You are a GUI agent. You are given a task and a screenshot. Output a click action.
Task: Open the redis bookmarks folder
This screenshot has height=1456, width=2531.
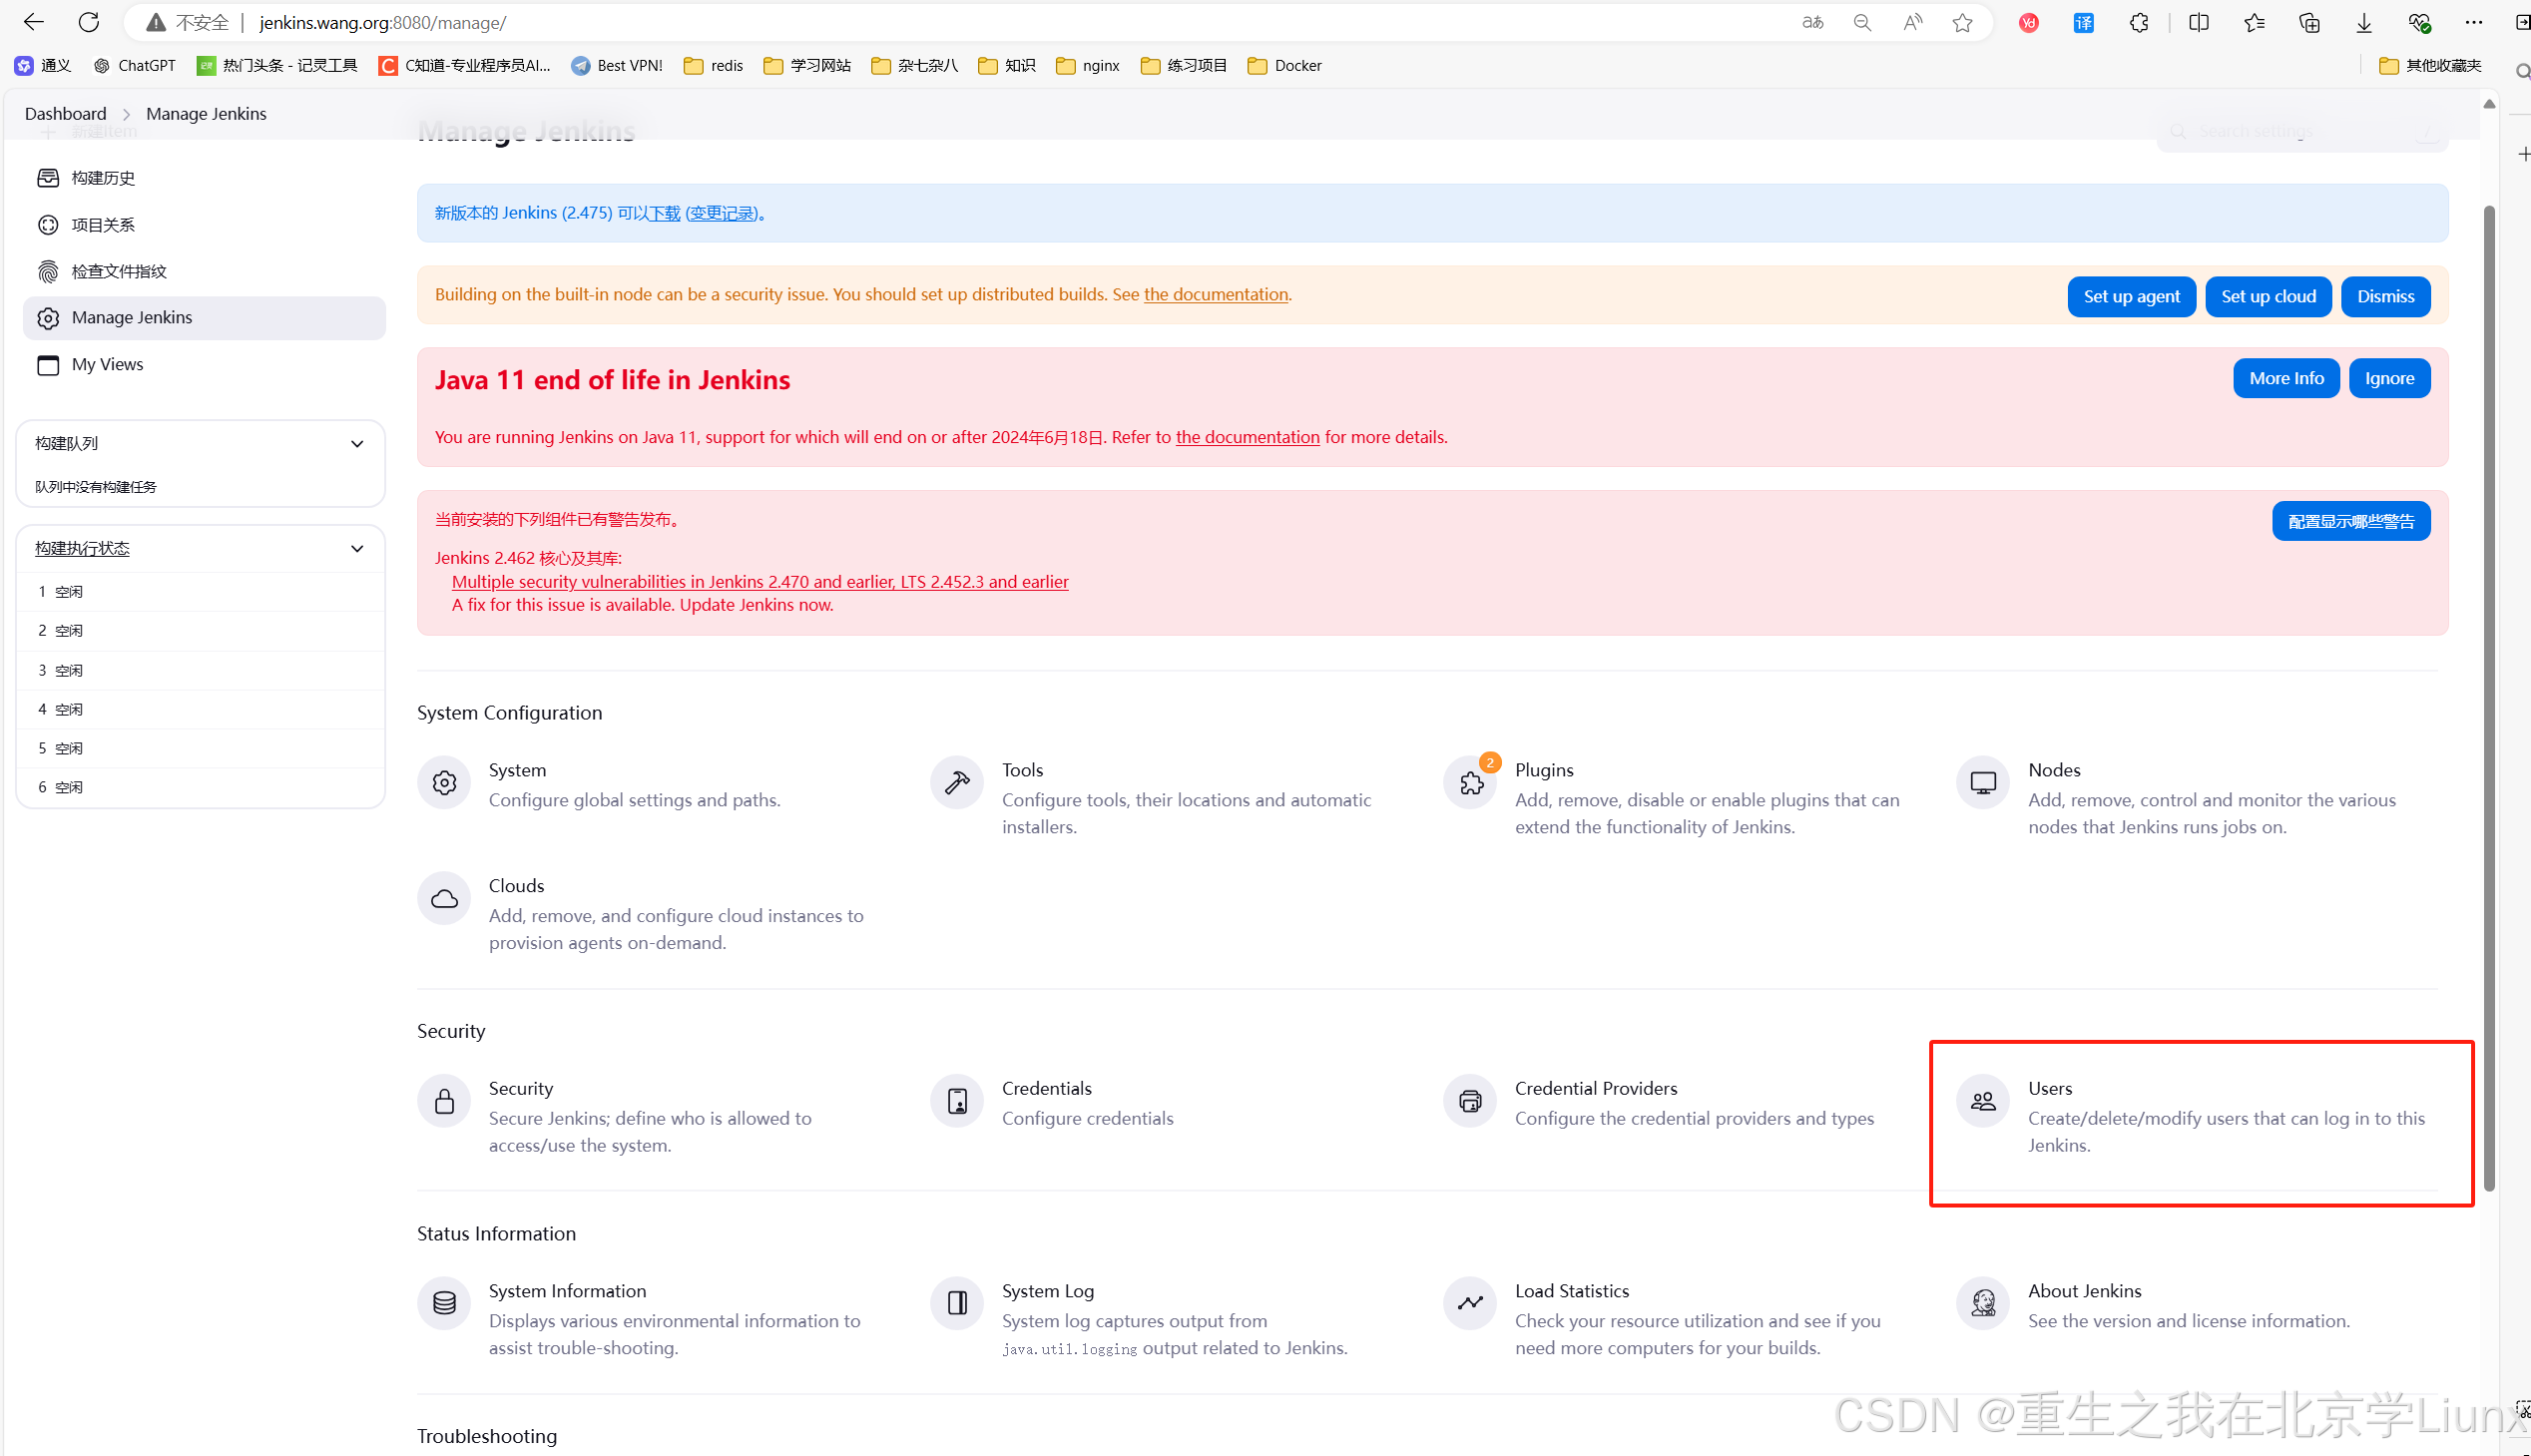coord(713,66)
